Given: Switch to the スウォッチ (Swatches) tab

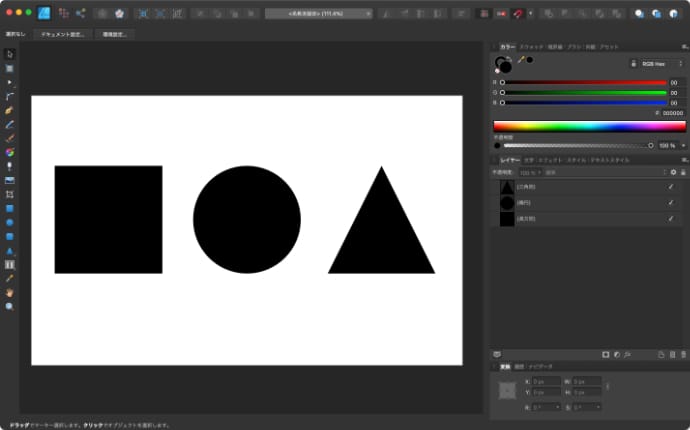Looking at the screenshot, I should [x=532, y=47].
